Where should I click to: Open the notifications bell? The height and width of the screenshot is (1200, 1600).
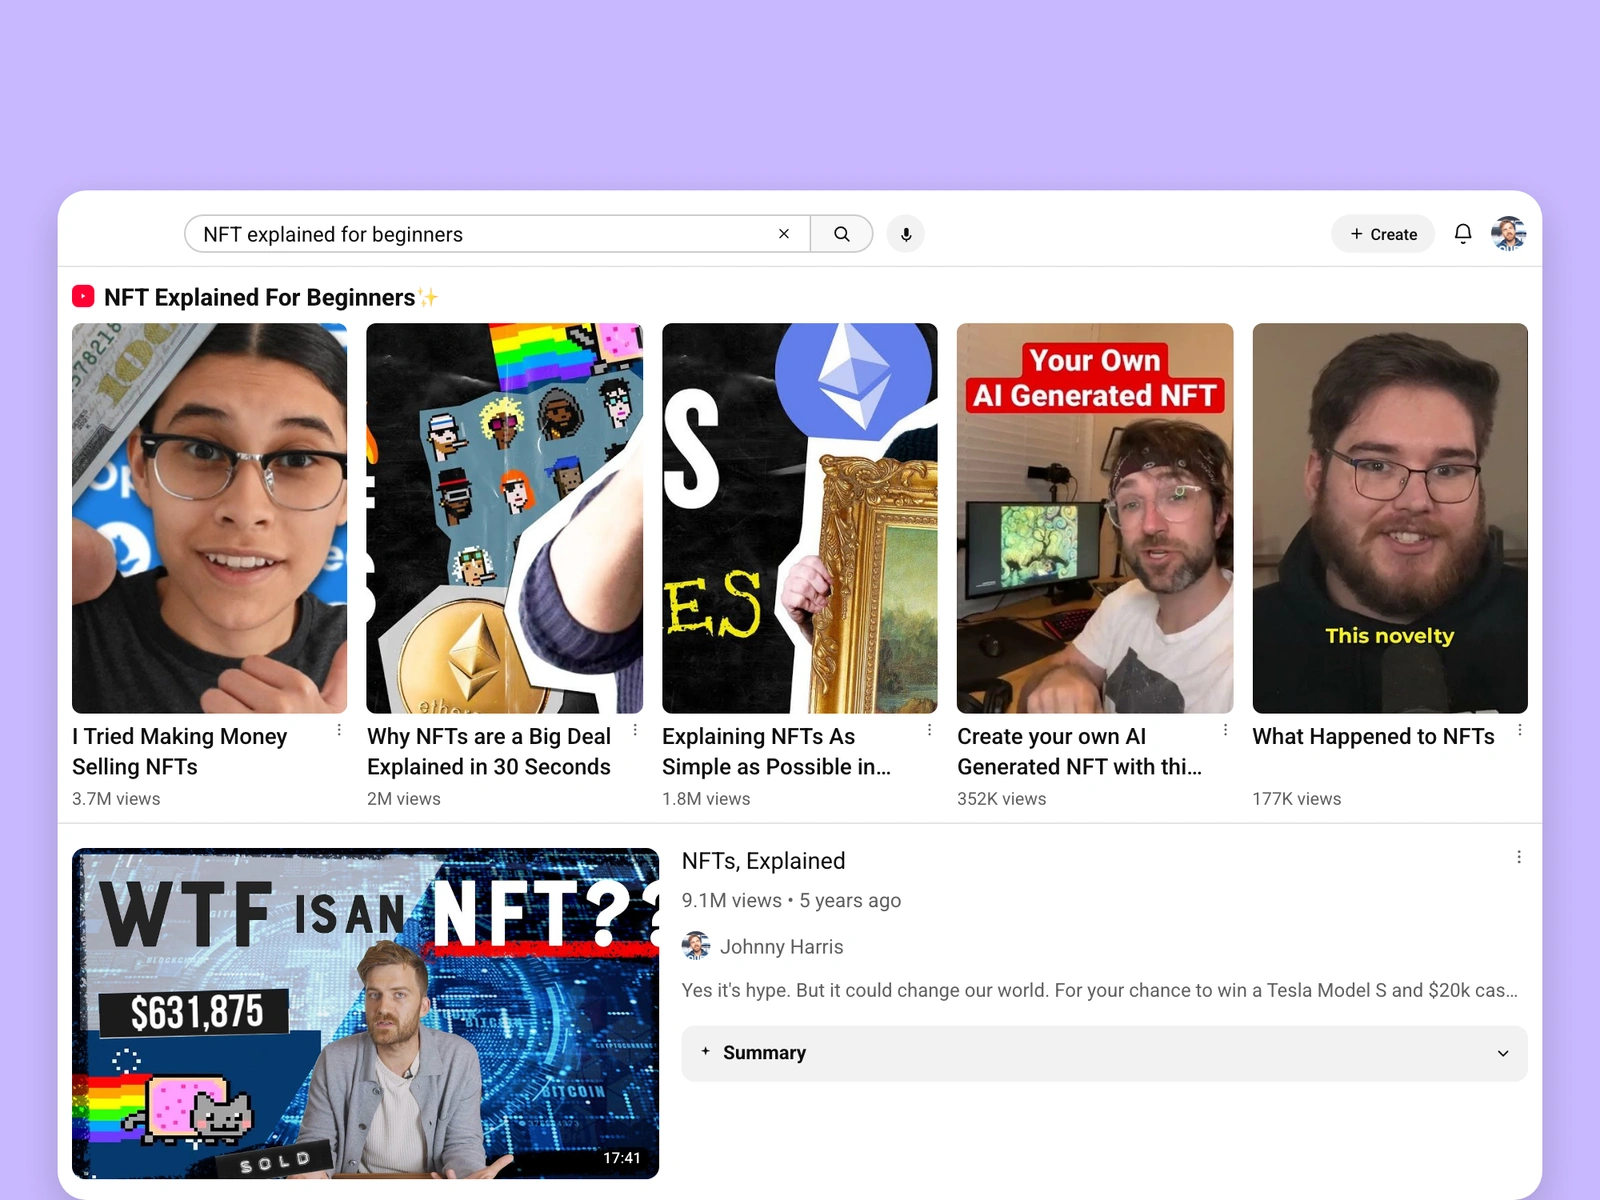tap(1463, 234)
